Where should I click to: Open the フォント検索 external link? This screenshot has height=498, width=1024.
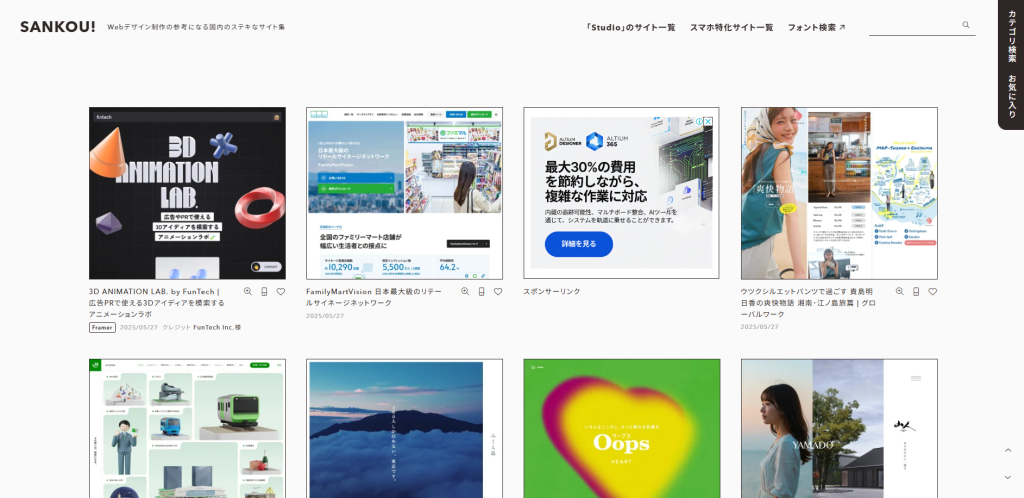[816, 27]
